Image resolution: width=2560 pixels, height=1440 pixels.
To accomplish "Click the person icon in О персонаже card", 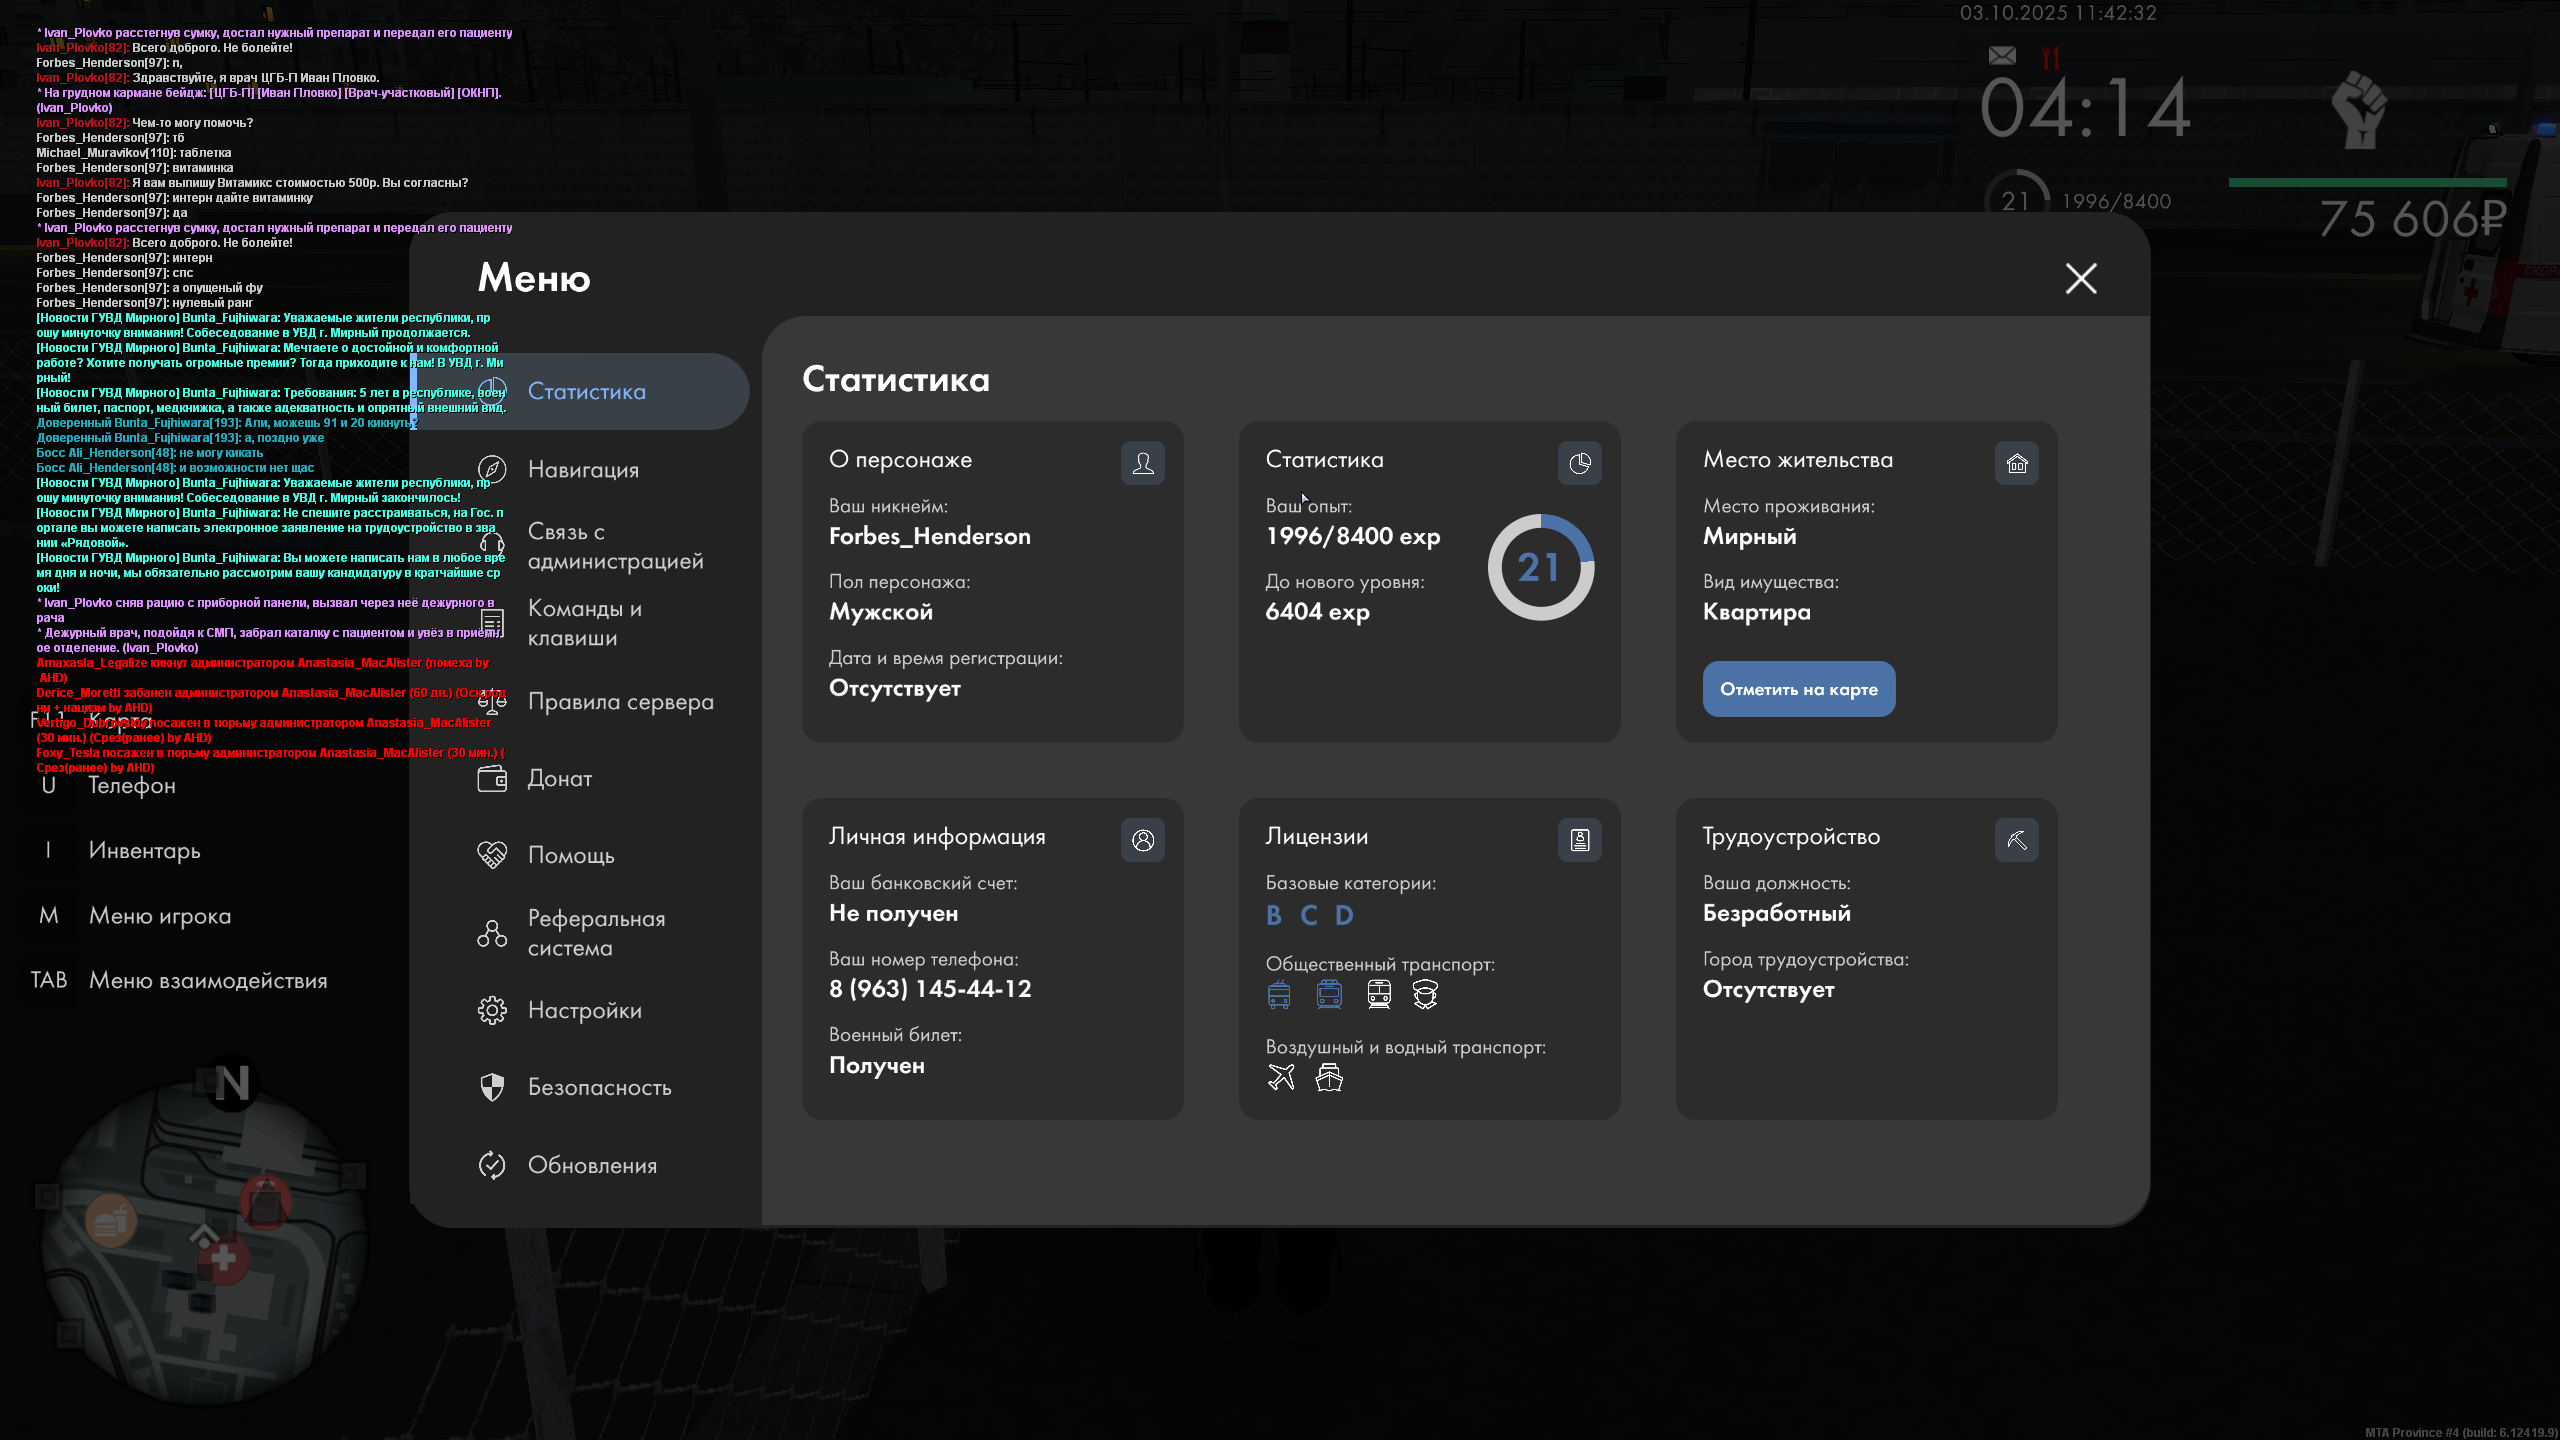I will pyautogui.click(x=1142, y=463).
